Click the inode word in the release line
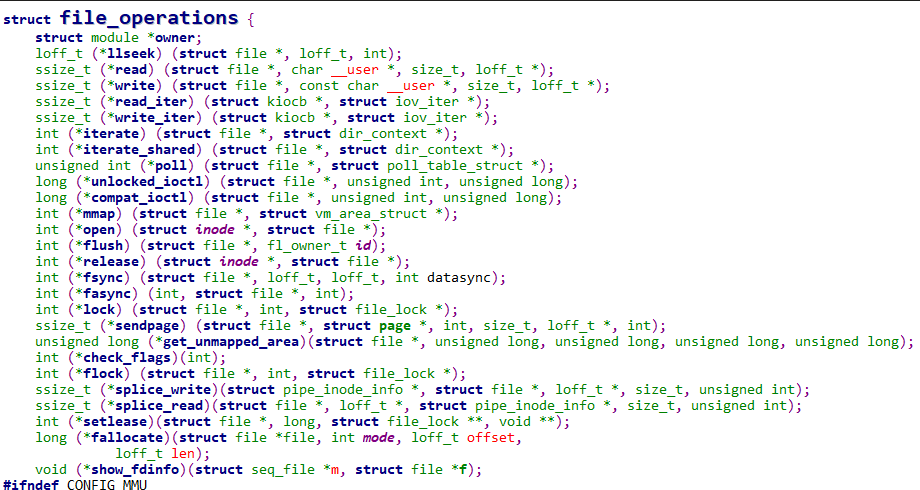The image size is (920, 490). pyautogui.click(x=239, y=262)
